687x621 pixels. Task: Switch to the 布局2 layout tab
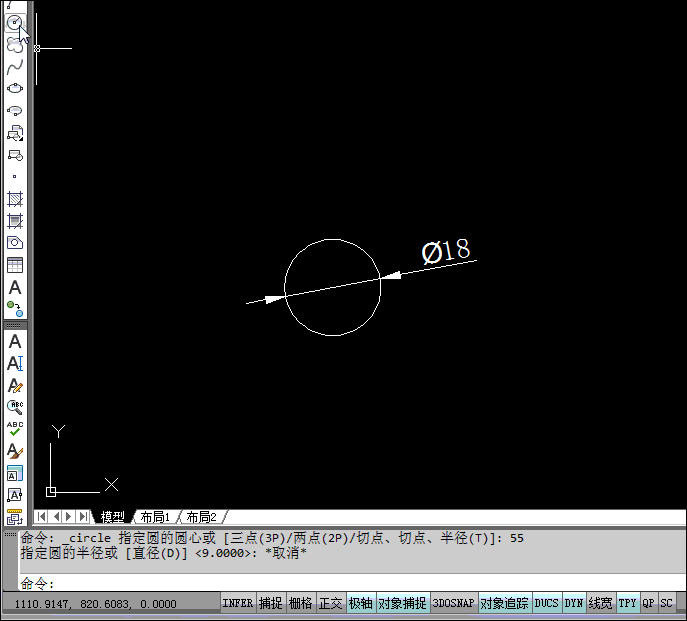pyautogui.click(x=202, y=517)
